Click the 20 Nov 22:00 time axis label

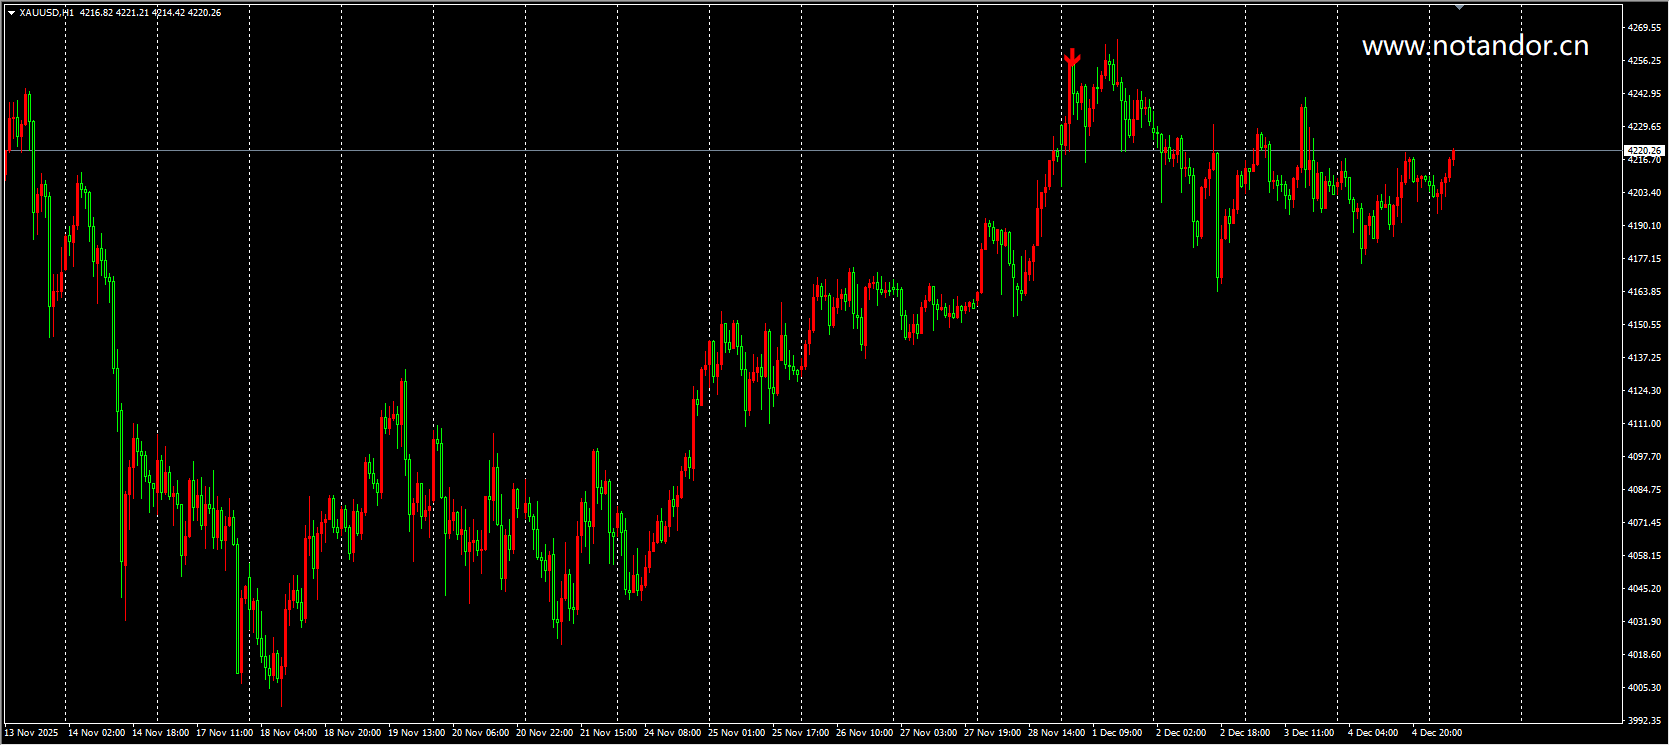(544, 733)
